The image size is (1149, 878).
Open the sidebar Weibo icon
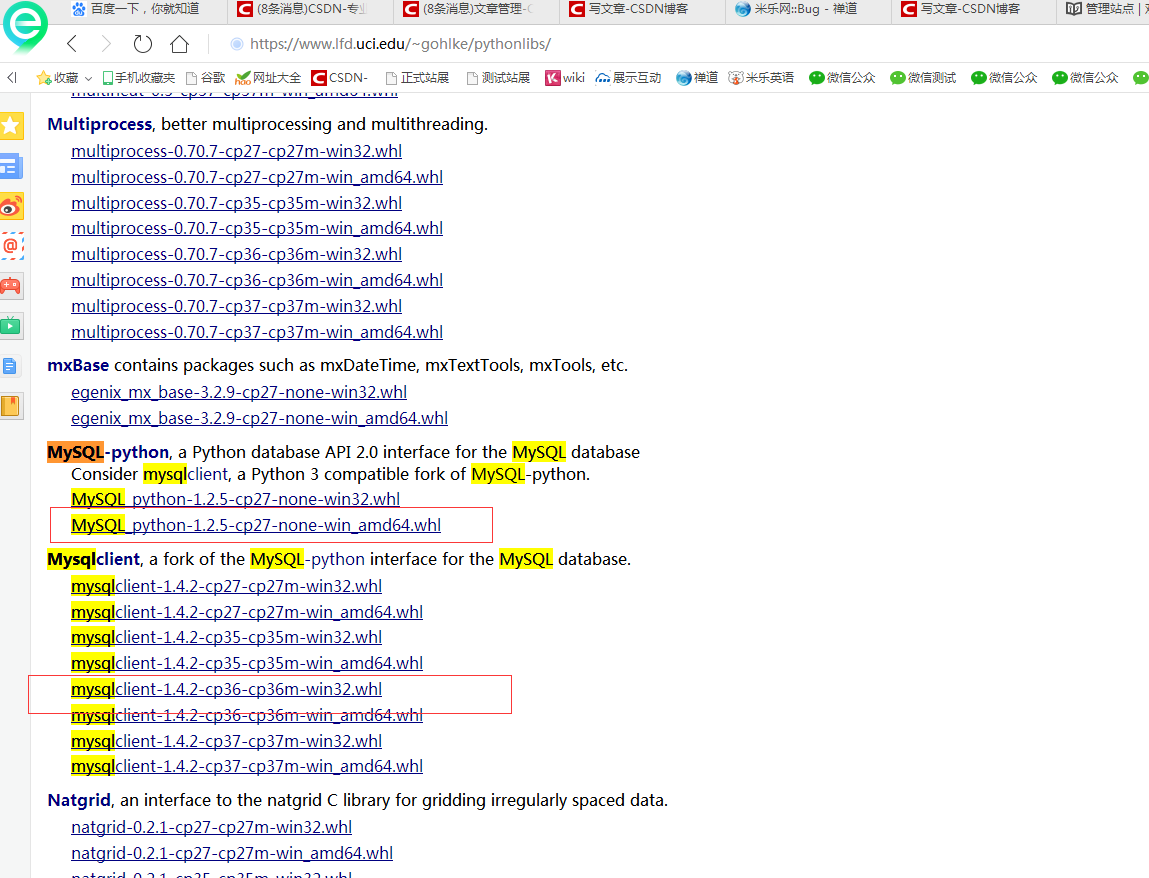12,207
